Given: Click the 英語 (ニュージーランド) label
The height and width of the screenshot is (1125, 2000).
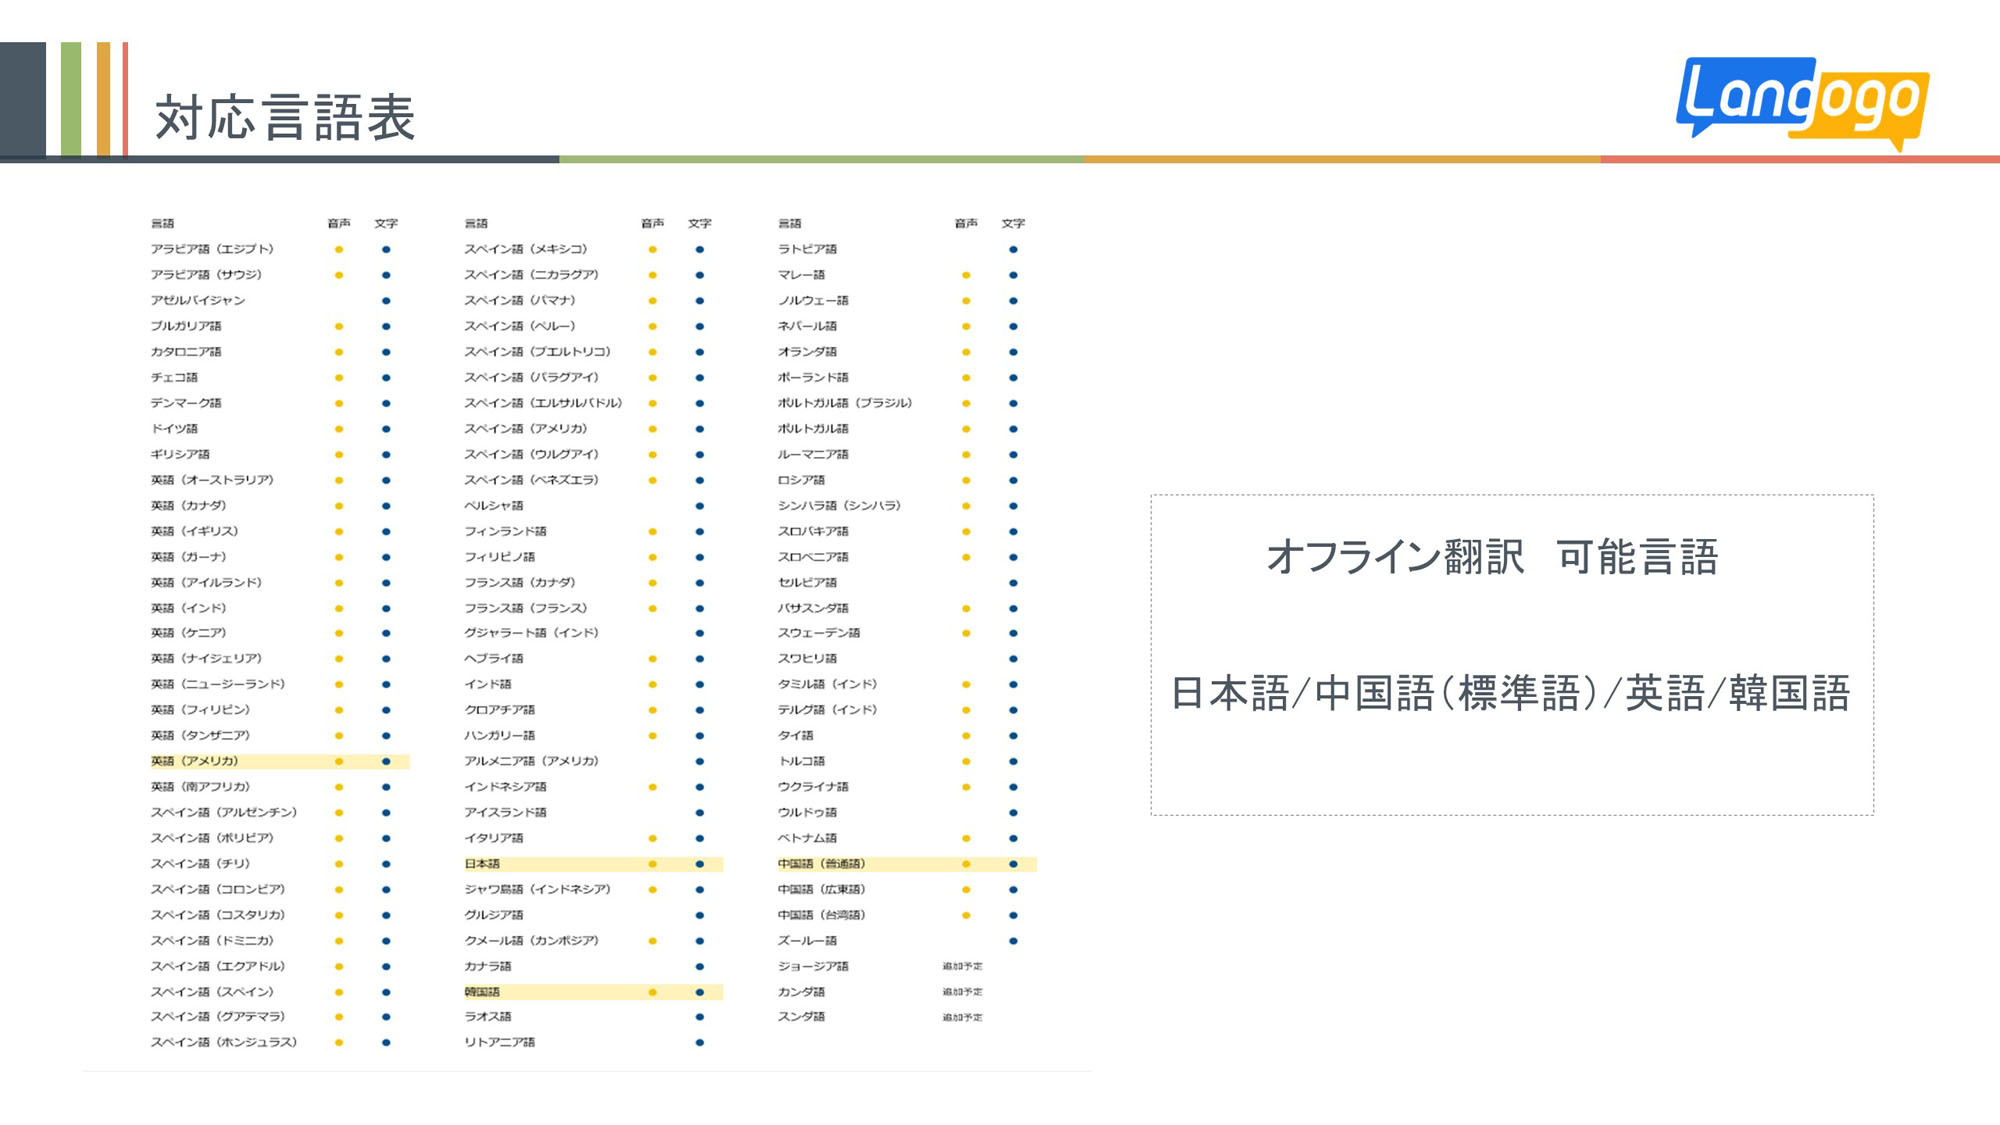Looking at the screenshot, I should point(218,684).
